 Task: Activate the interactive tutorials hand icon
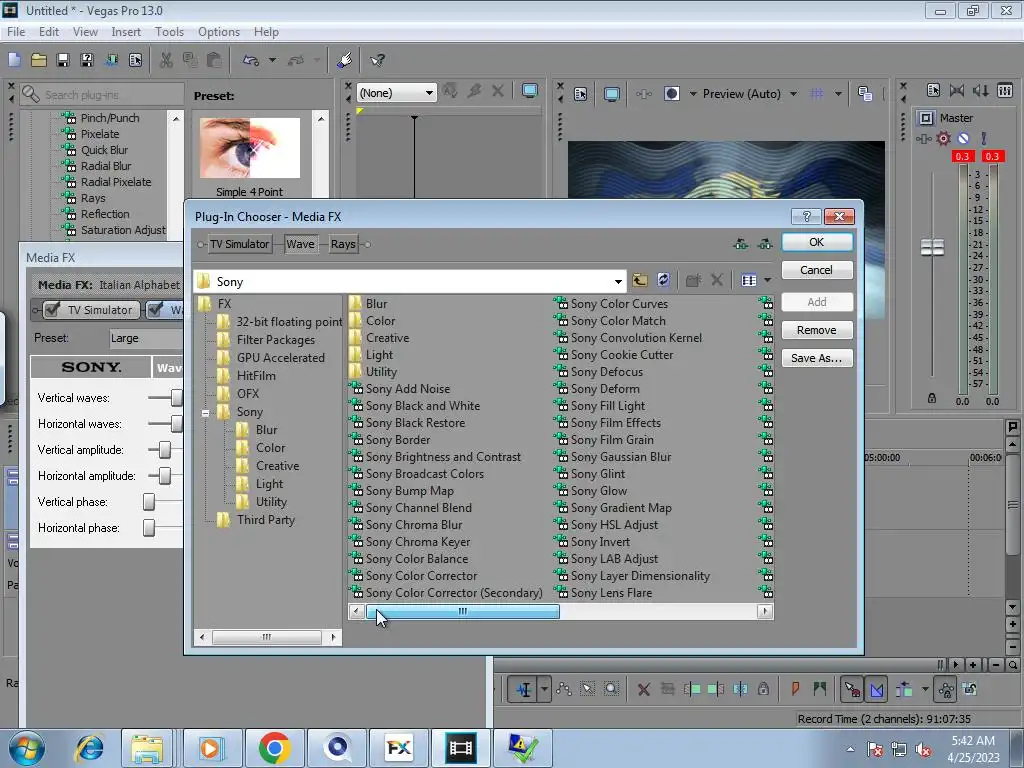coord(344,60)
